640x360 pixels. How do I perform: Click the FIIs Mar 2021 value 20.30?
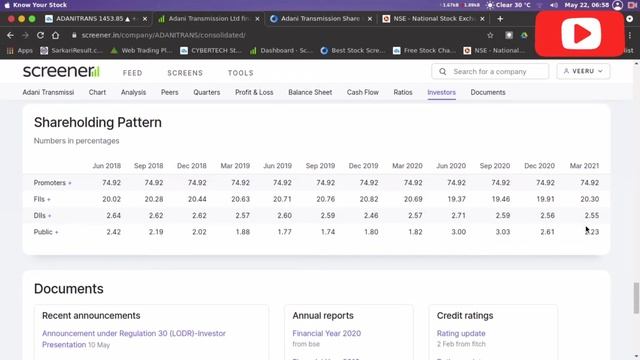[x=589, y=199]
